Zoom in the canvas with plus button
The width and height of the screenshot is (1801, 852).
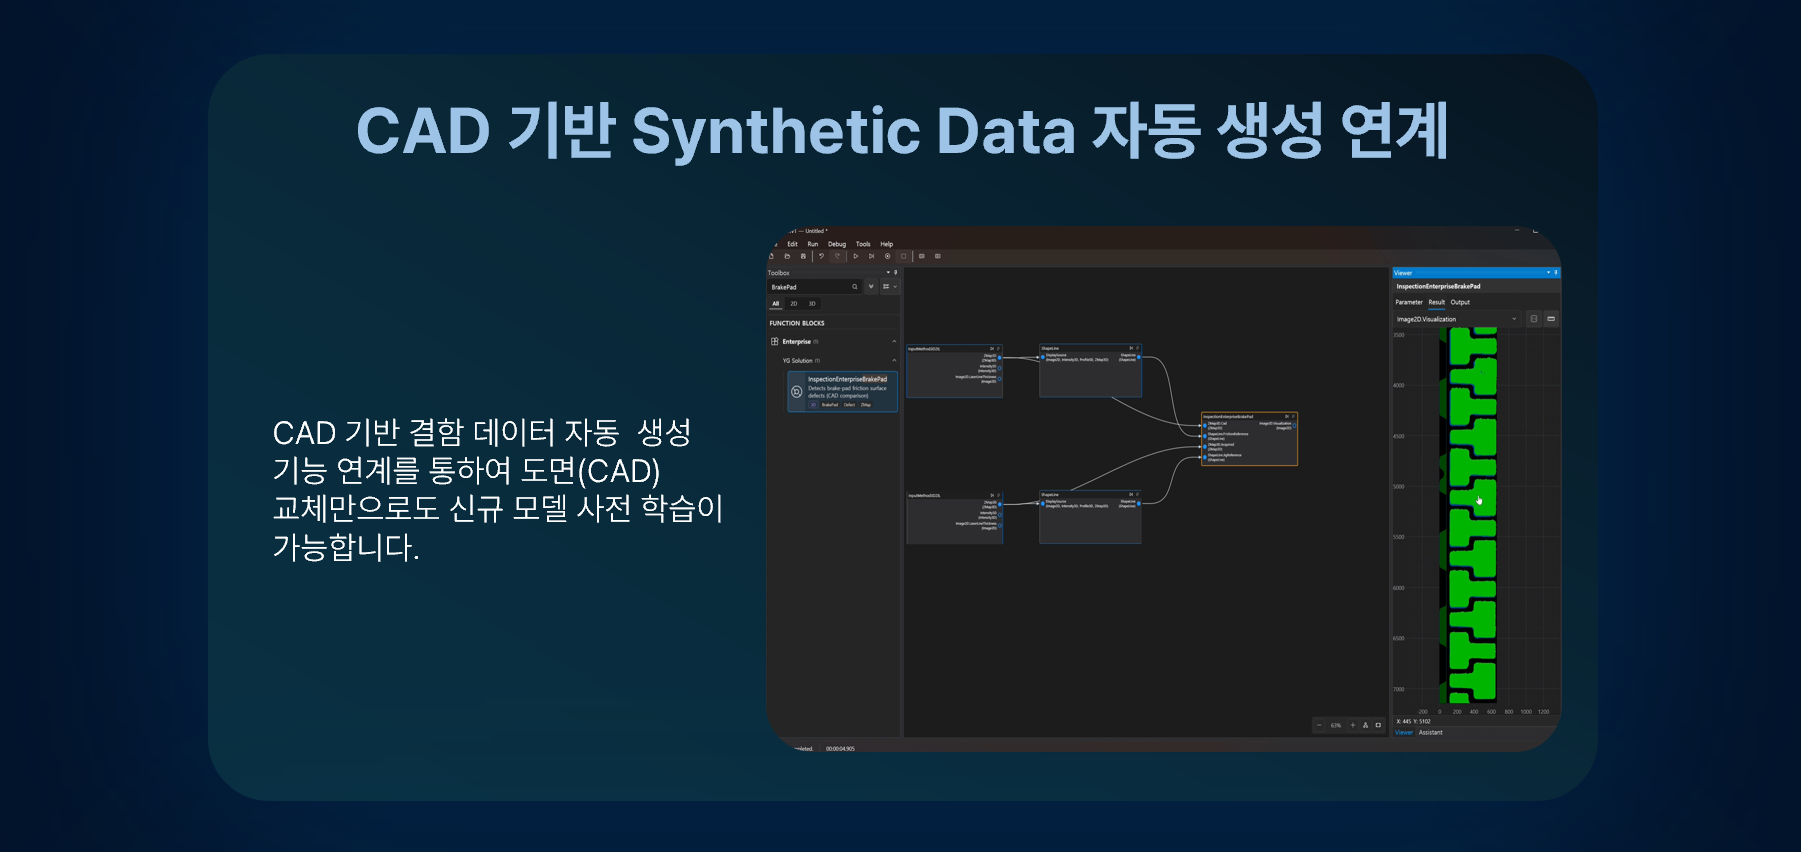pyautogui.click(x=1353, y=725)
